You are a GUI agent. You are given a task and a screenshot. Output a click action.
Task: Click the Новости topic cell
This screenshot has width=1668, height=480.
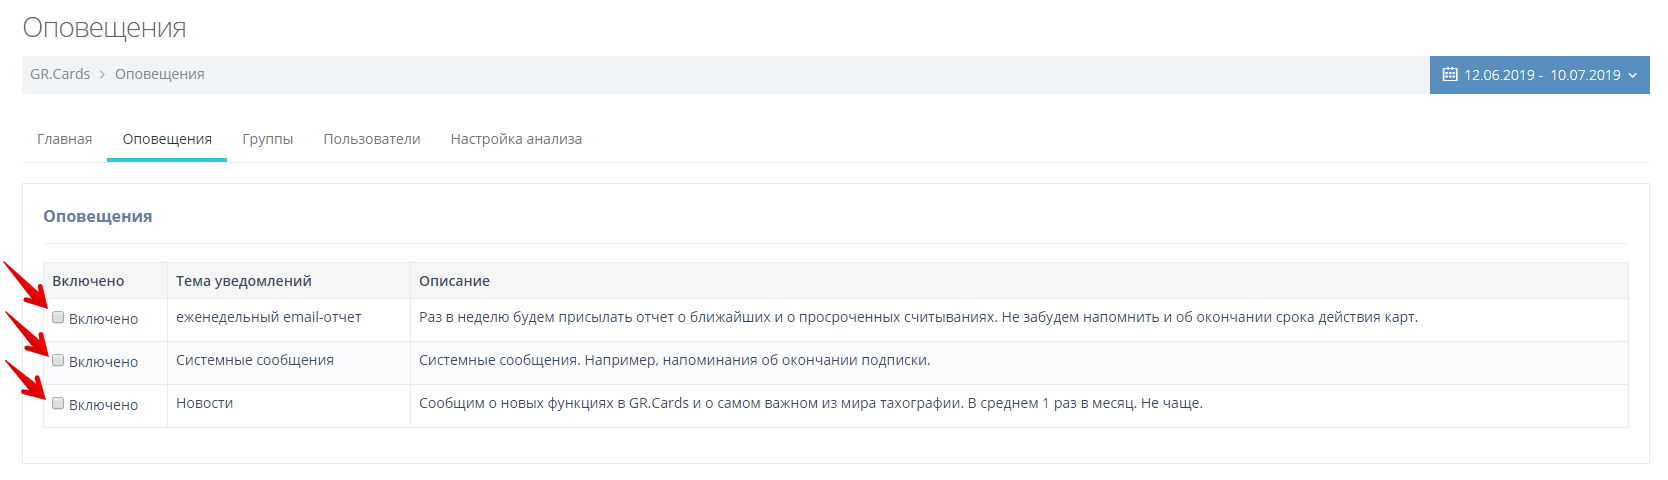point(205,403)
